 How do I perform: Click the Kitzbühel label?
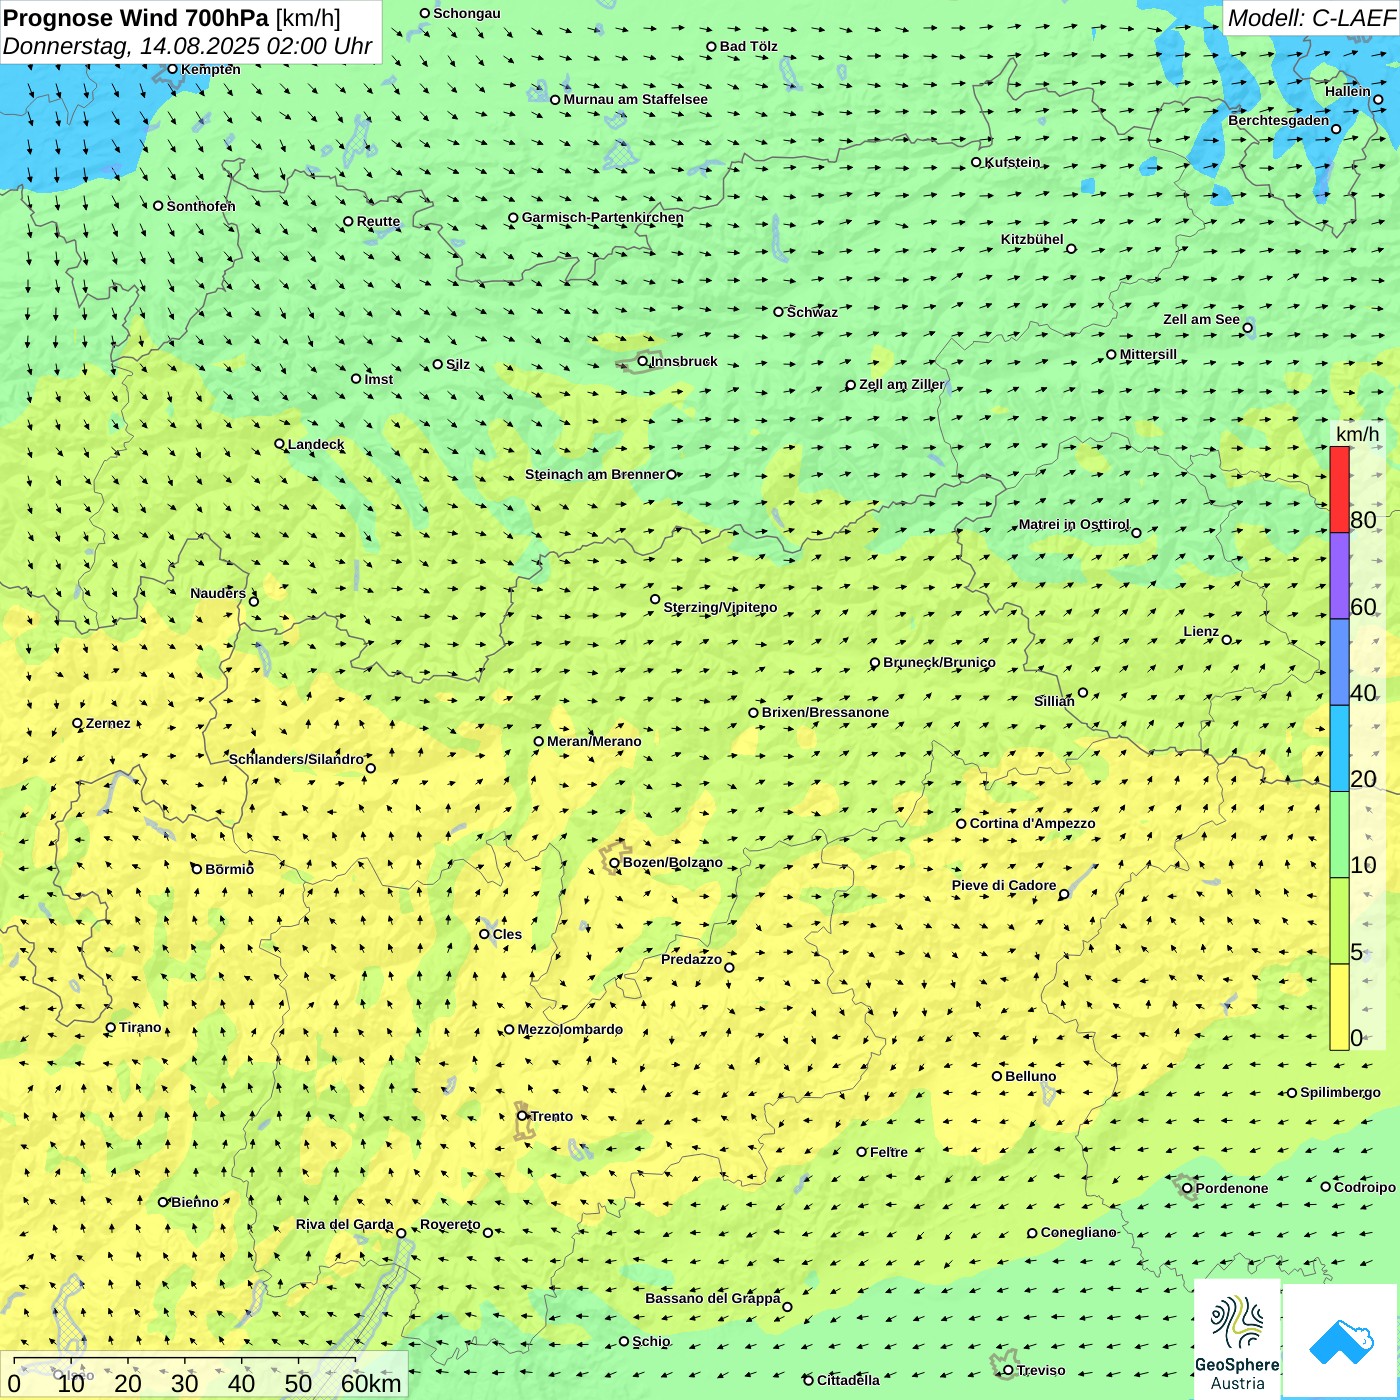tap(1032, 239)
